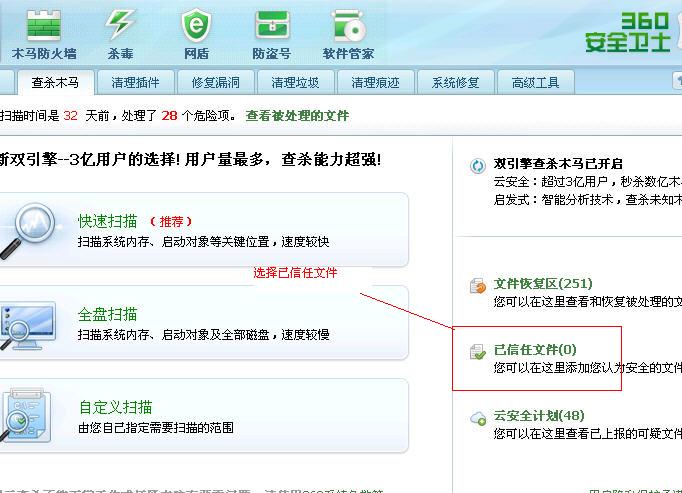Click the 启发式 description line

588,200
